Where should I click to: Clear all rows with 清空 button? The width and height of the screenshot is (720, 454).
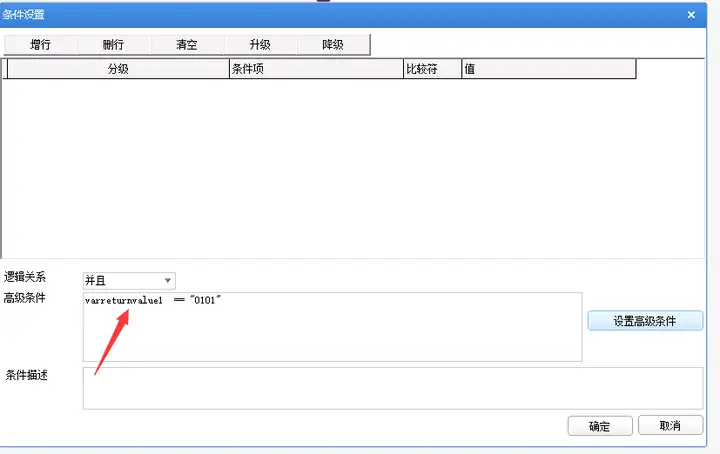point(187,45)
